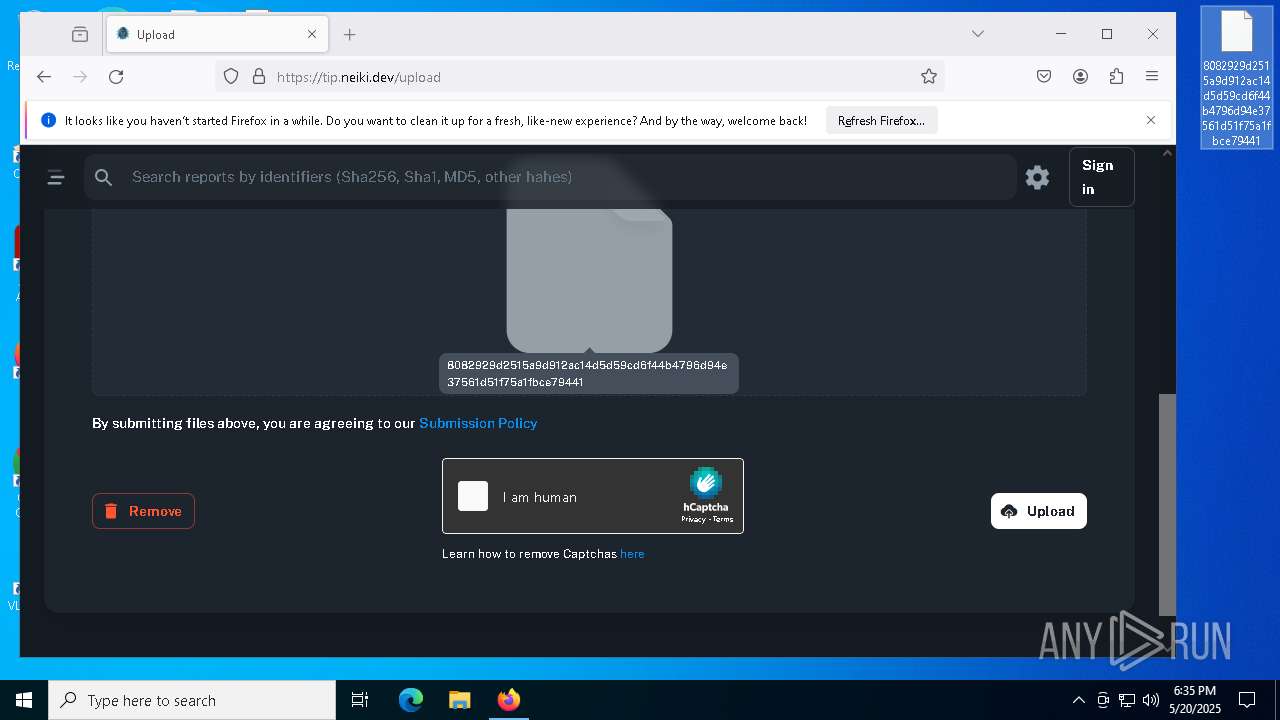Click the taskbar search box
The width and height of the screenshot is (1280, 720).
coord(192,700)
